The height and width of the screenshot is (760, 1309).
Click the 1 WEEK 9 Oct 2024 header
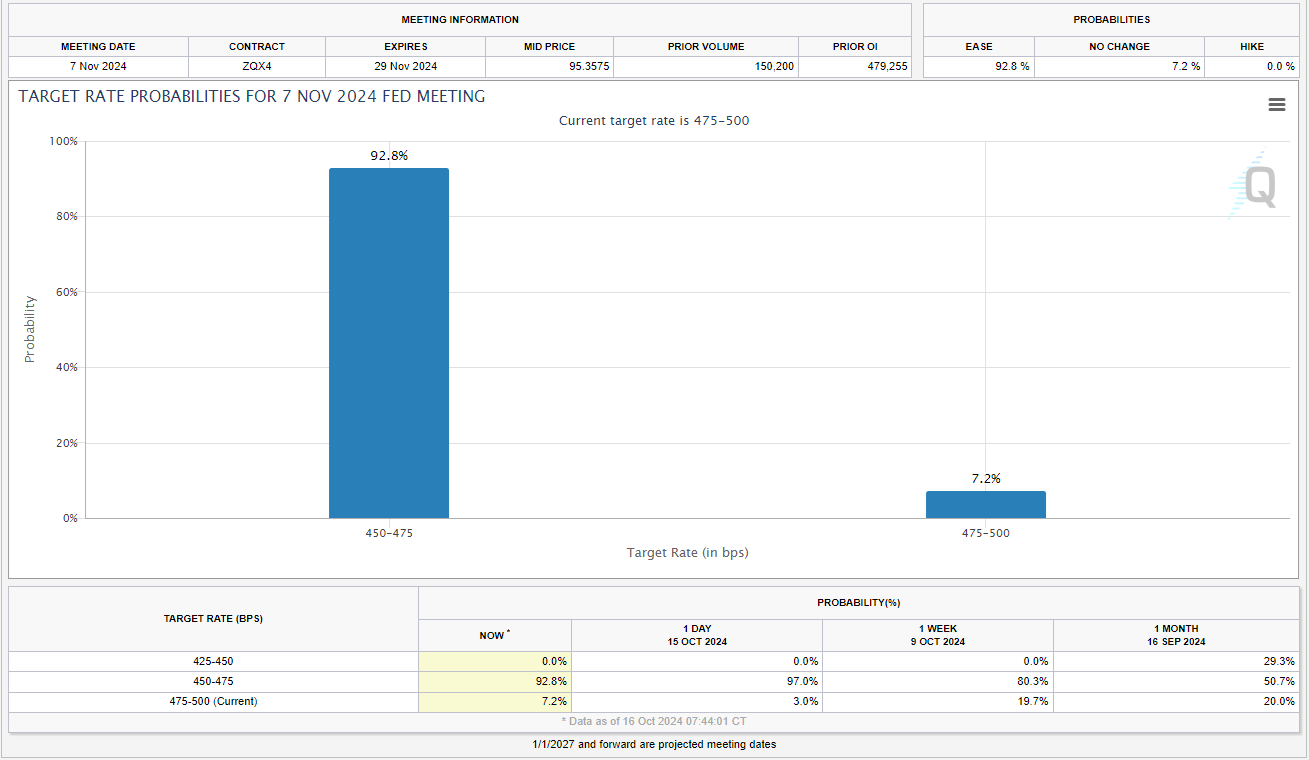tap(937, 635)
